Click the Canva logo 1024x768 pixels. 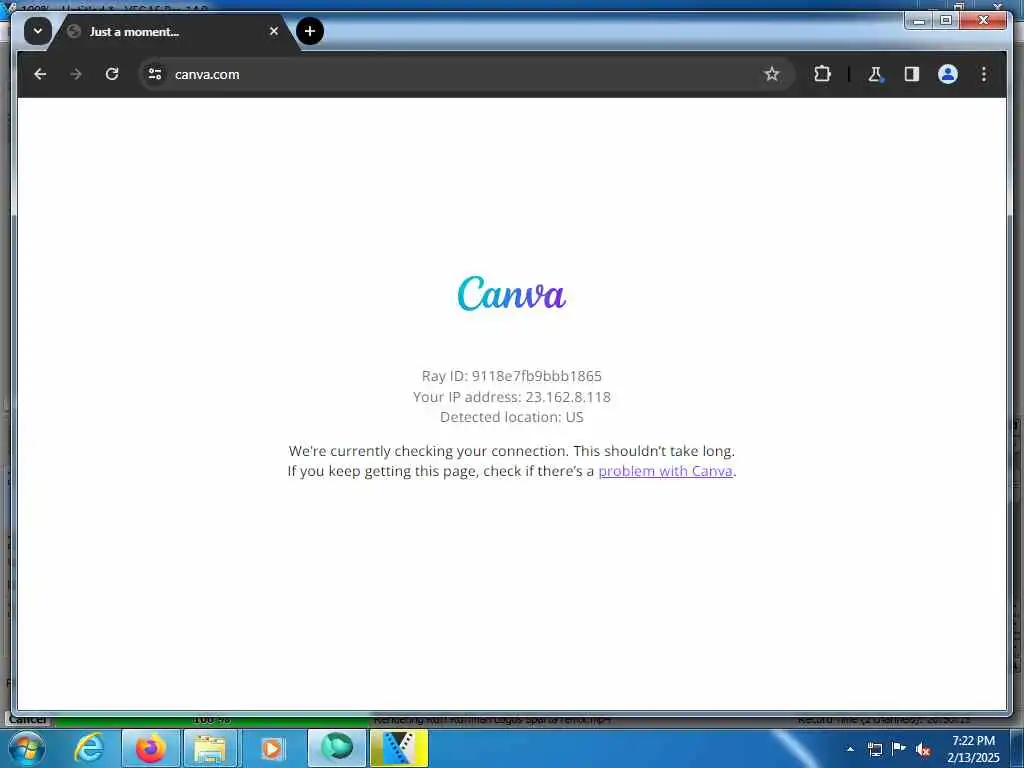(x=511, y=293)
